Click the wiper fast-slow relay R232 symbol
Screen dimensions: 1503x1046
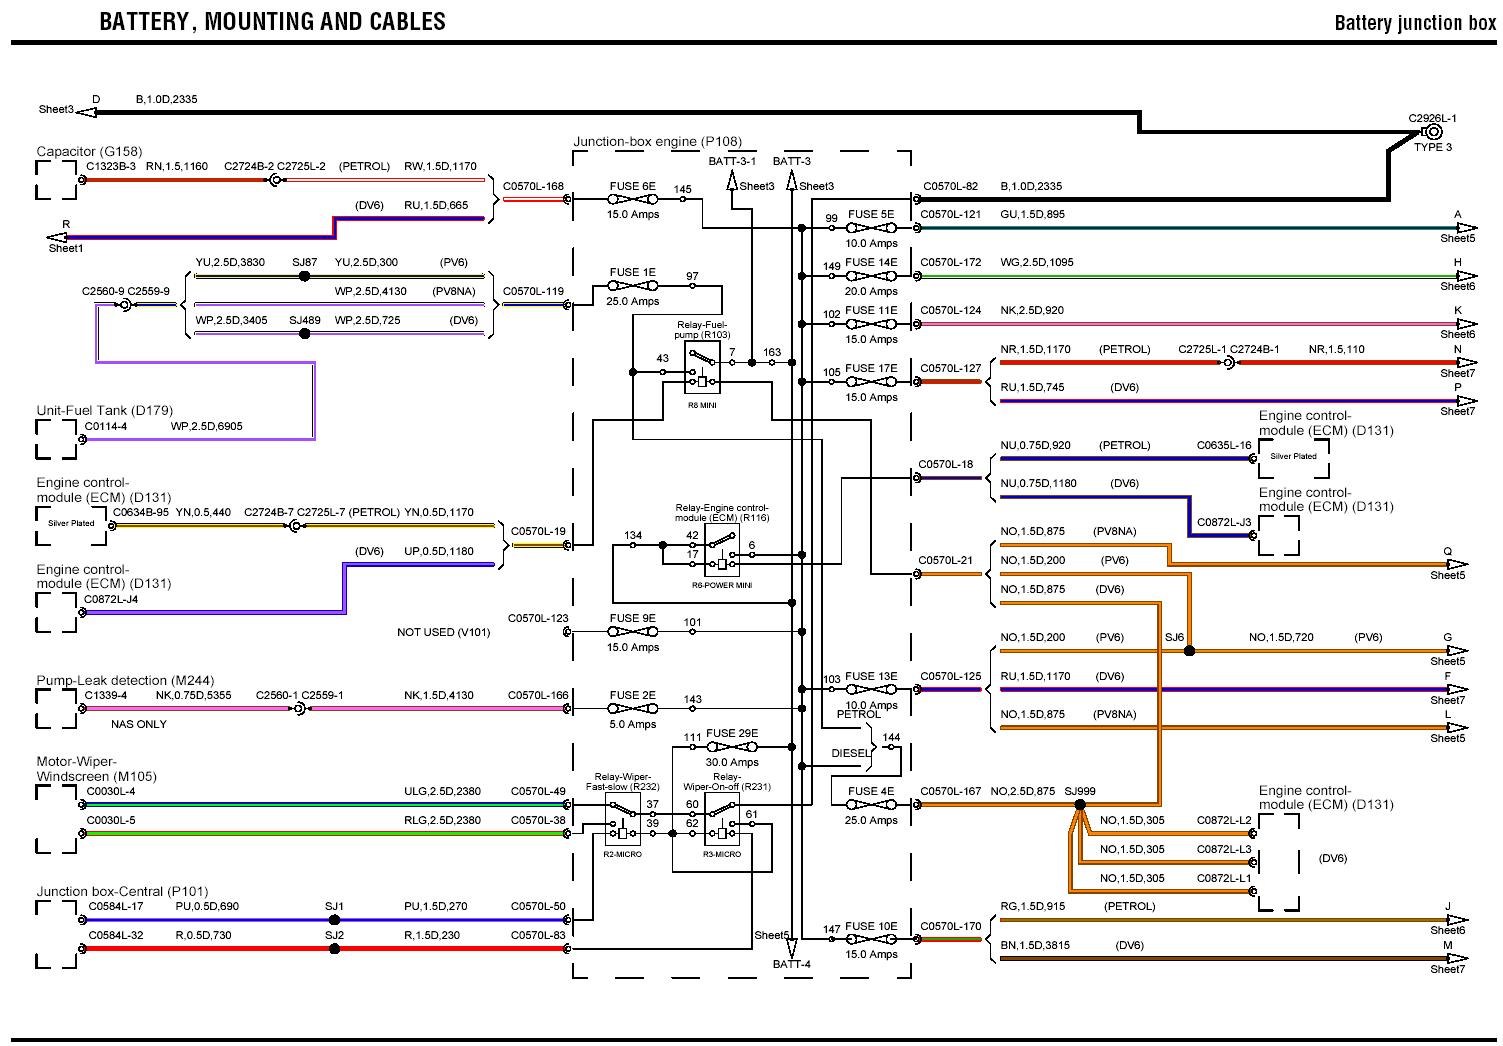tap(623, 823)
